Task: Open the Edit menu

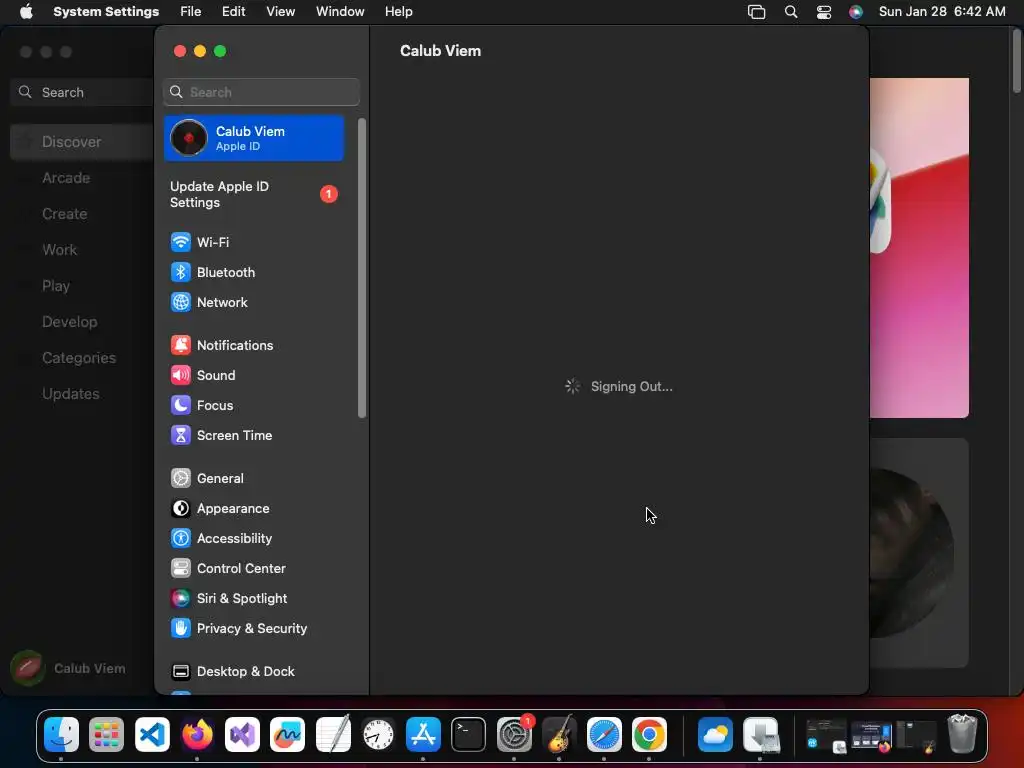Action: pos(233,12)
